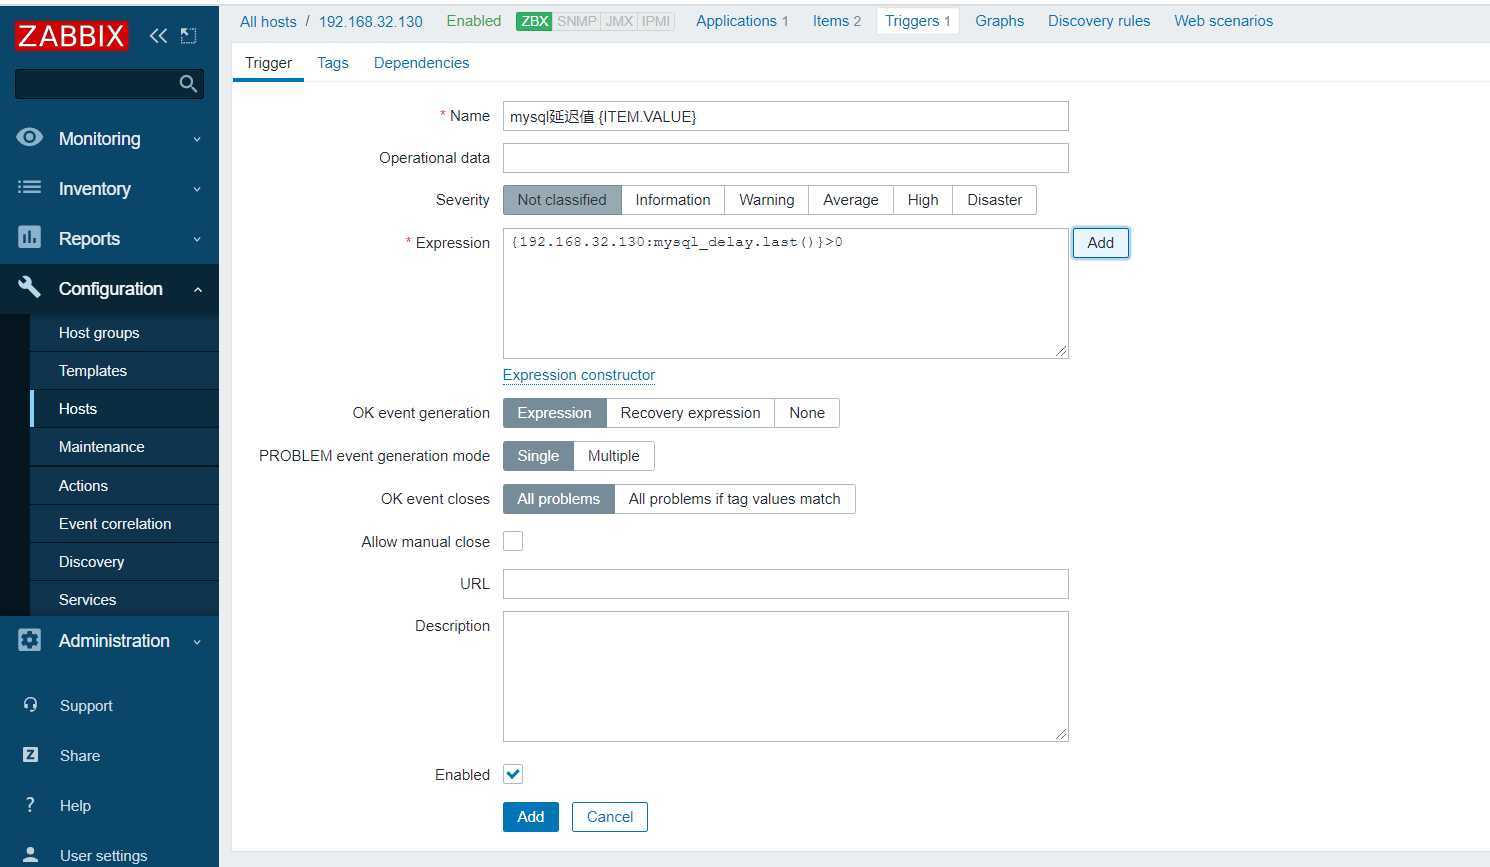Toggle sidebar auto-hide icon beside the collapse arrows
This screenshot has height=867, width=1490.
(188, 36)
